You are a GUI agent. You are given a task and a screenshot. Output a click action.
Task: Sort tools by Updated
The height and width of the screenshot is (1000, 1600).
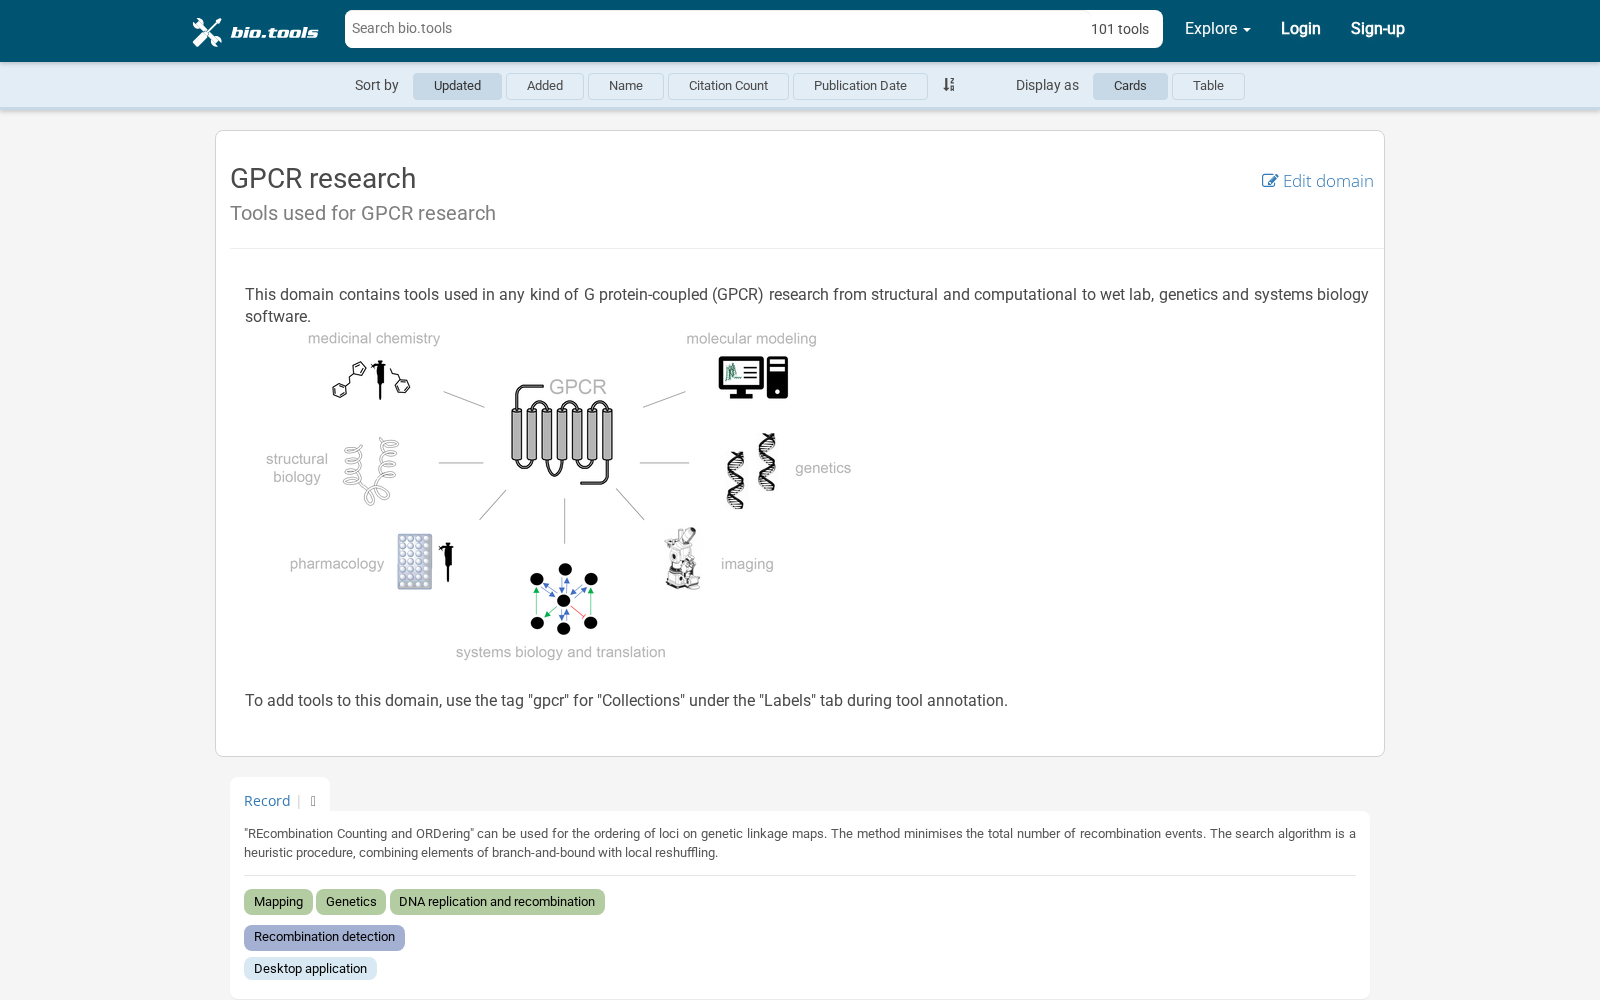tap(457, 86)
